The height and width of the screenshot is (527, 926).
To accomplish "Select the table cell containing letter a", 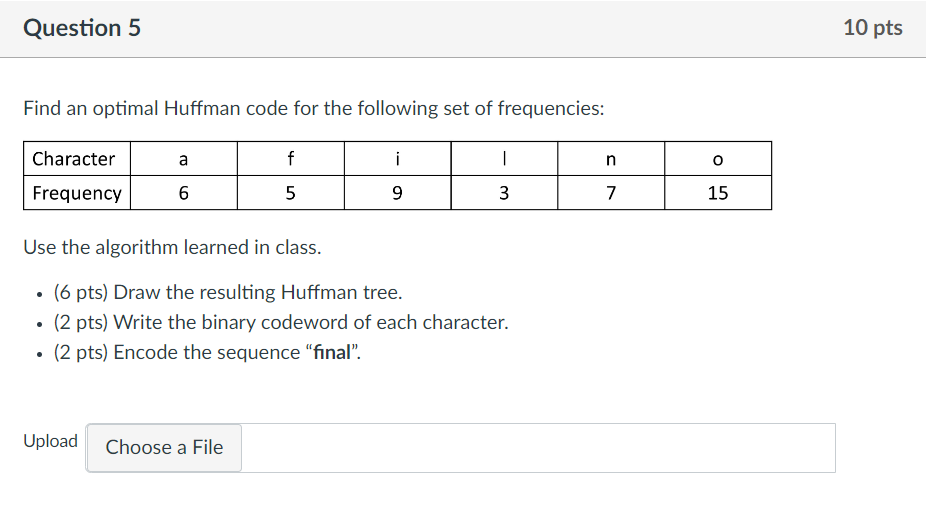I will [x=184, y=158].
